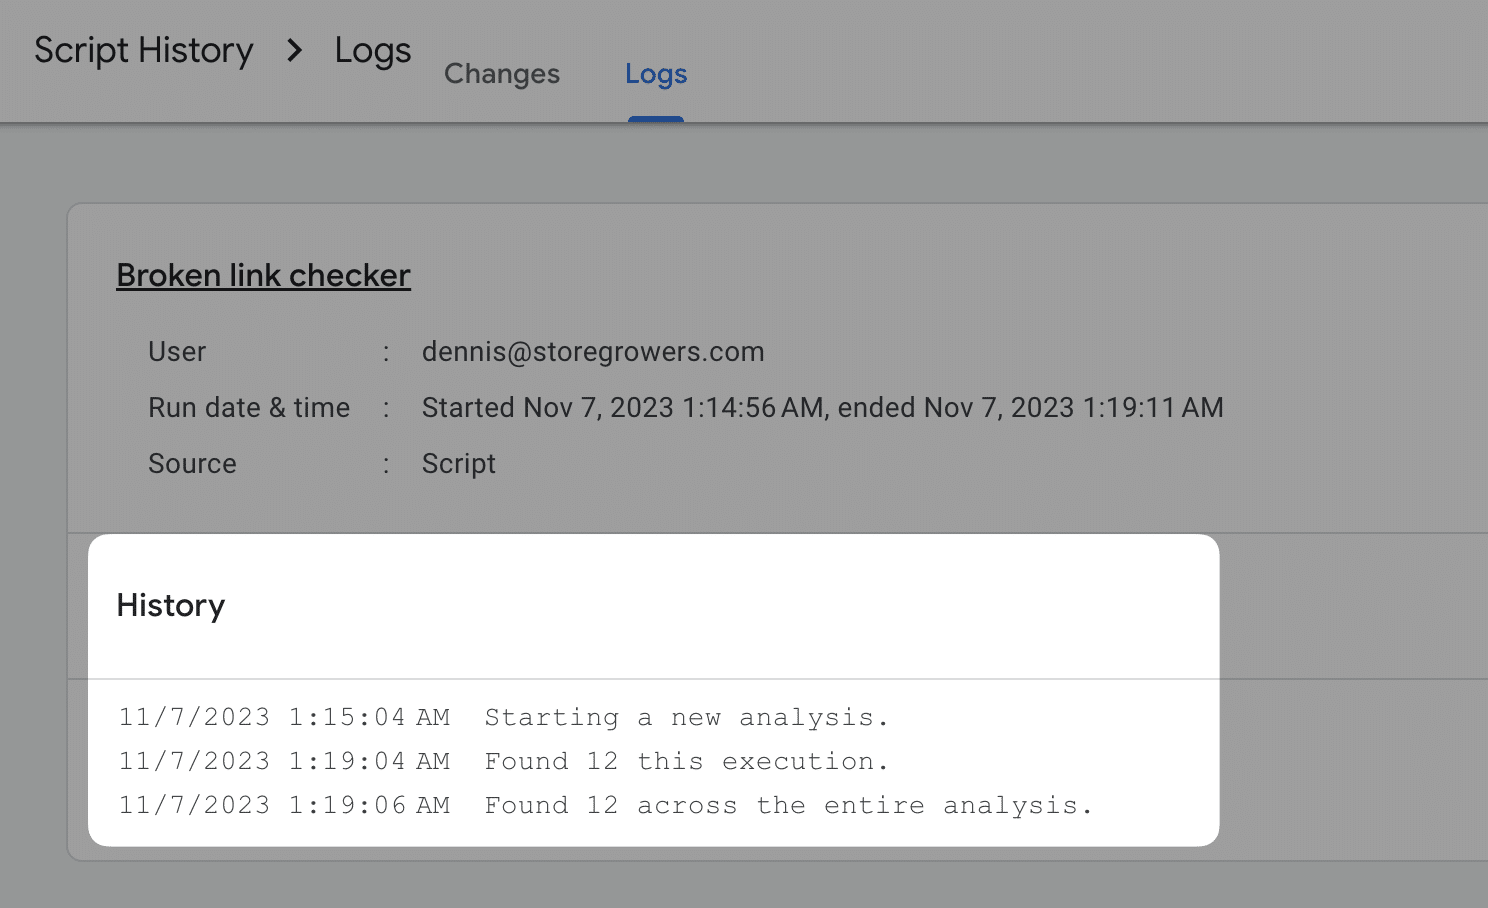1488x908 pixels.
Task: Click the History section heading
Action: (171, 605)
